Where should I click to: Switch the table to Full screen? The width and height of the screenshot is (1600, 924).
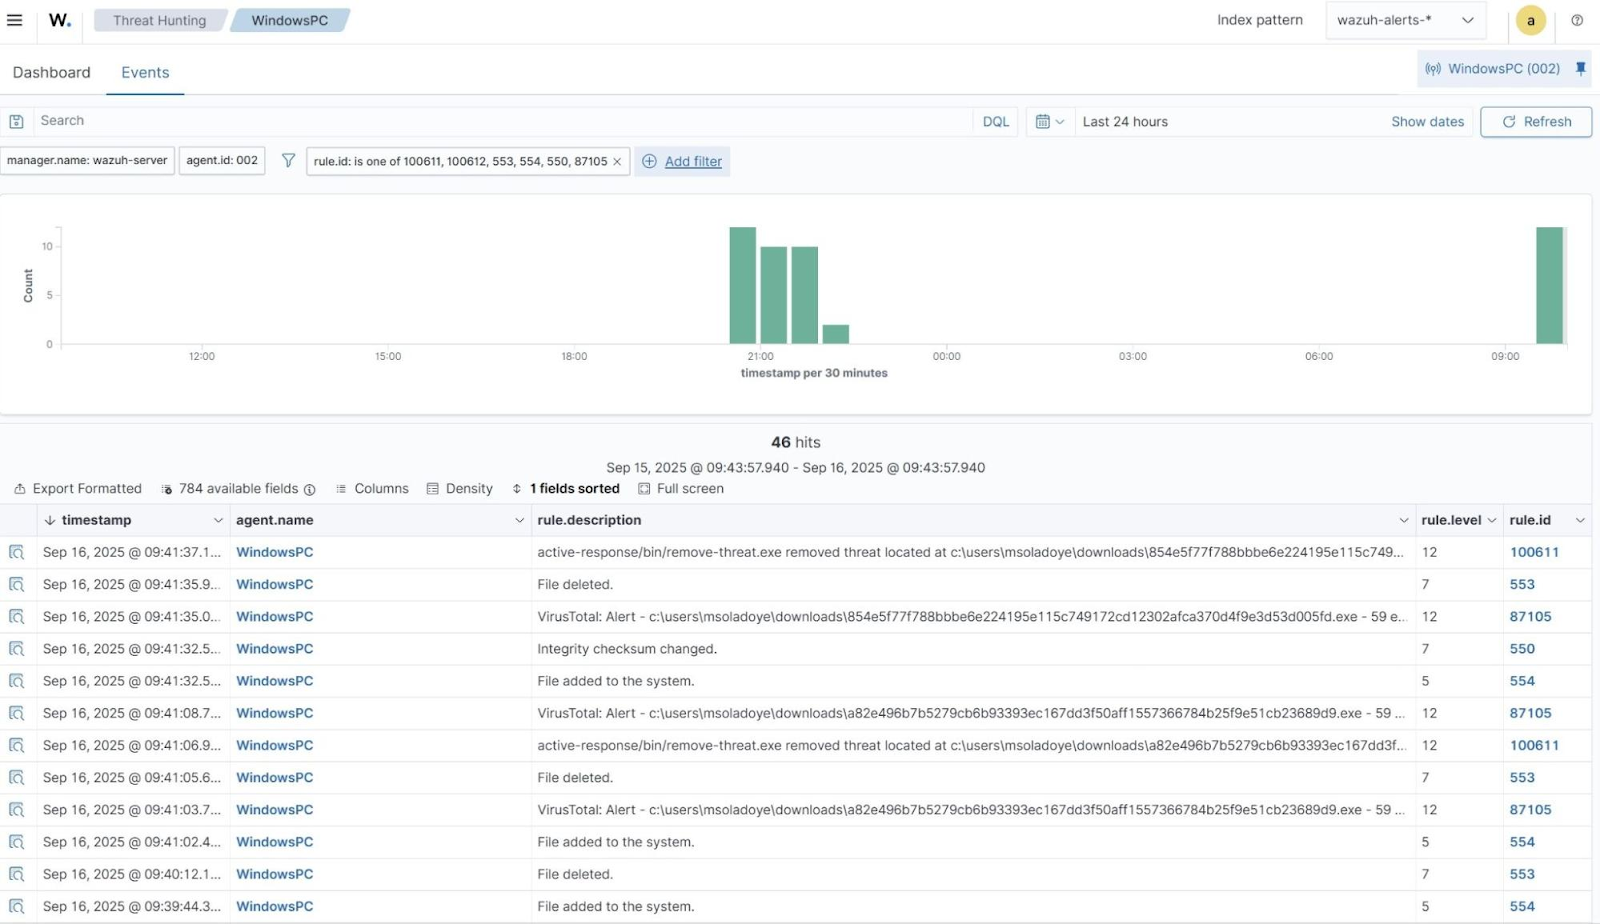(681, 489)
